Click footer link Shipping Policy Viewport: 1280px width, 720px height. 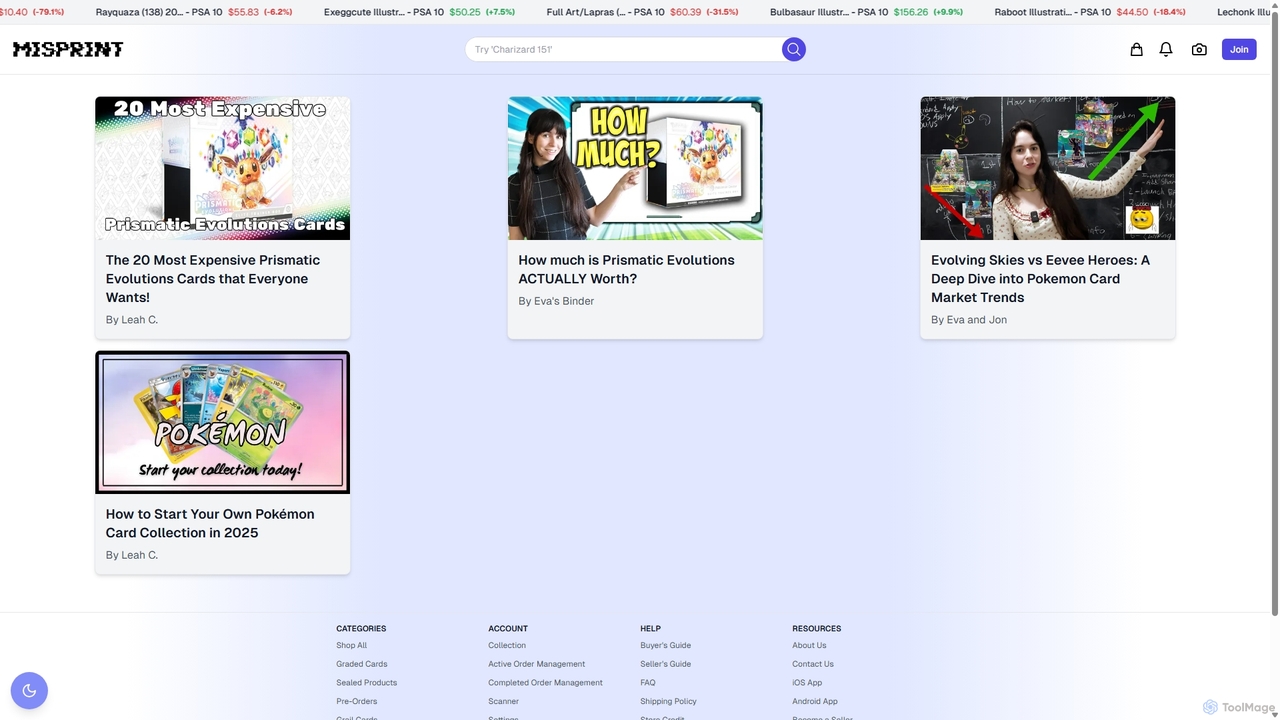668,701
